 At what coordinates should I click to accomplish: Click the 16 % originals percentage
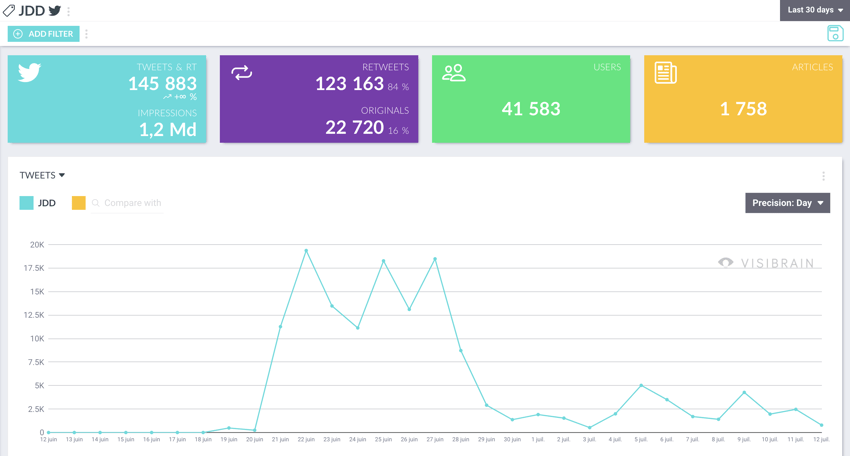(398, 131)
